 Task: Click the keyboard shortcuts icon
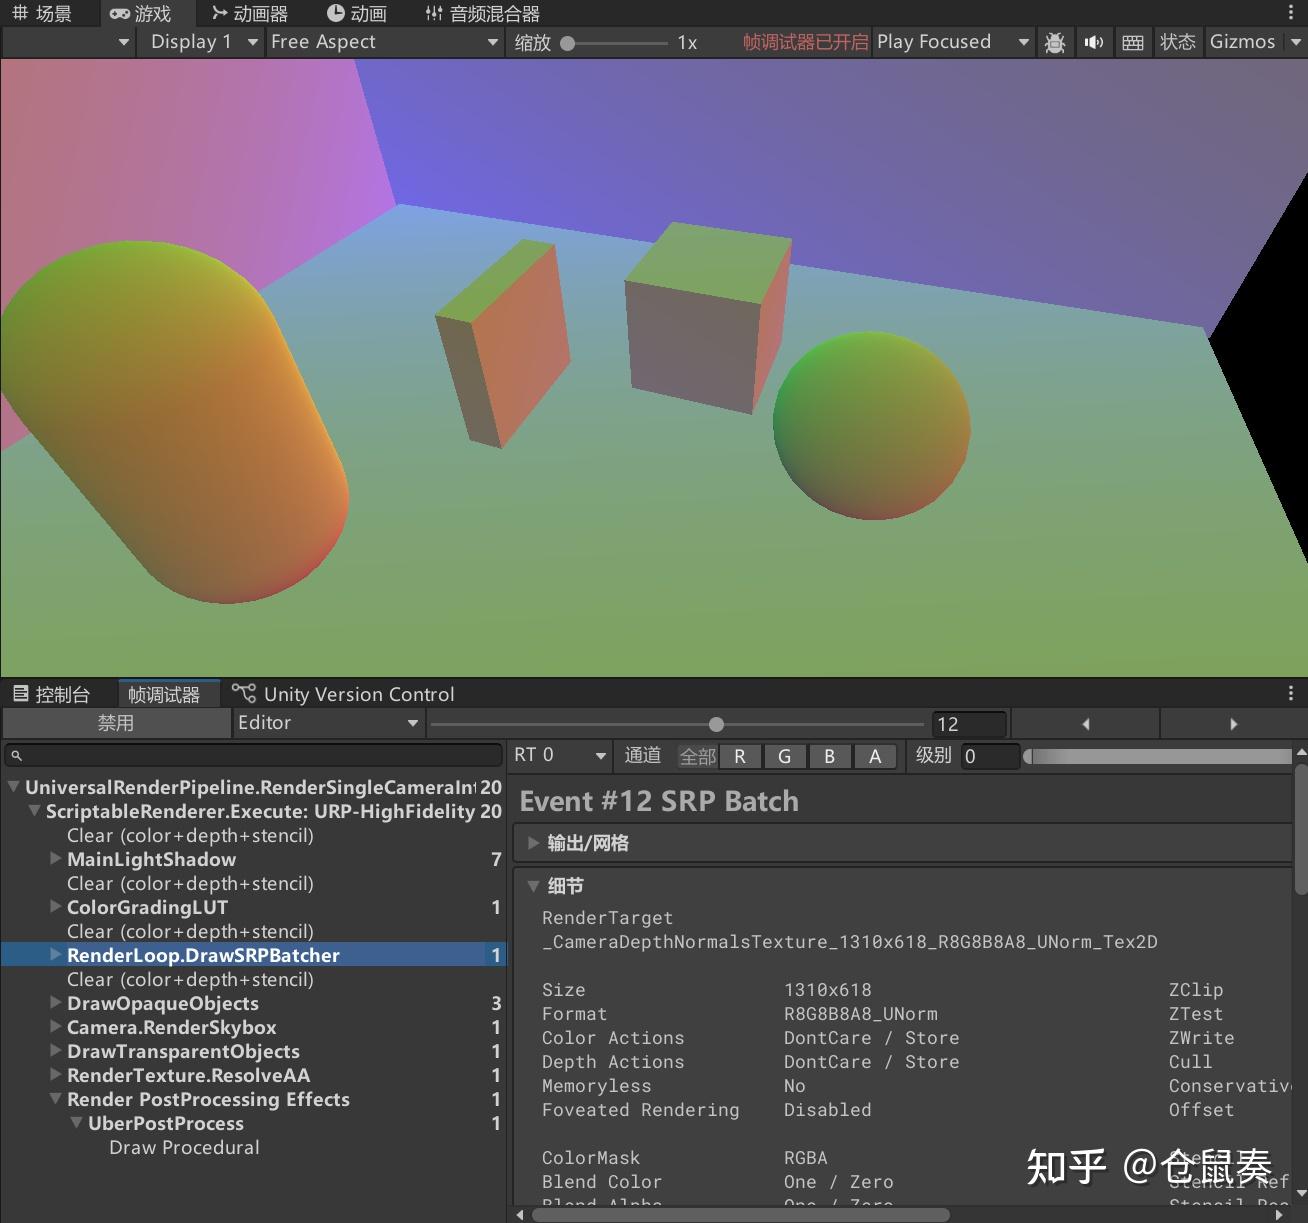tap(1133, 42)
